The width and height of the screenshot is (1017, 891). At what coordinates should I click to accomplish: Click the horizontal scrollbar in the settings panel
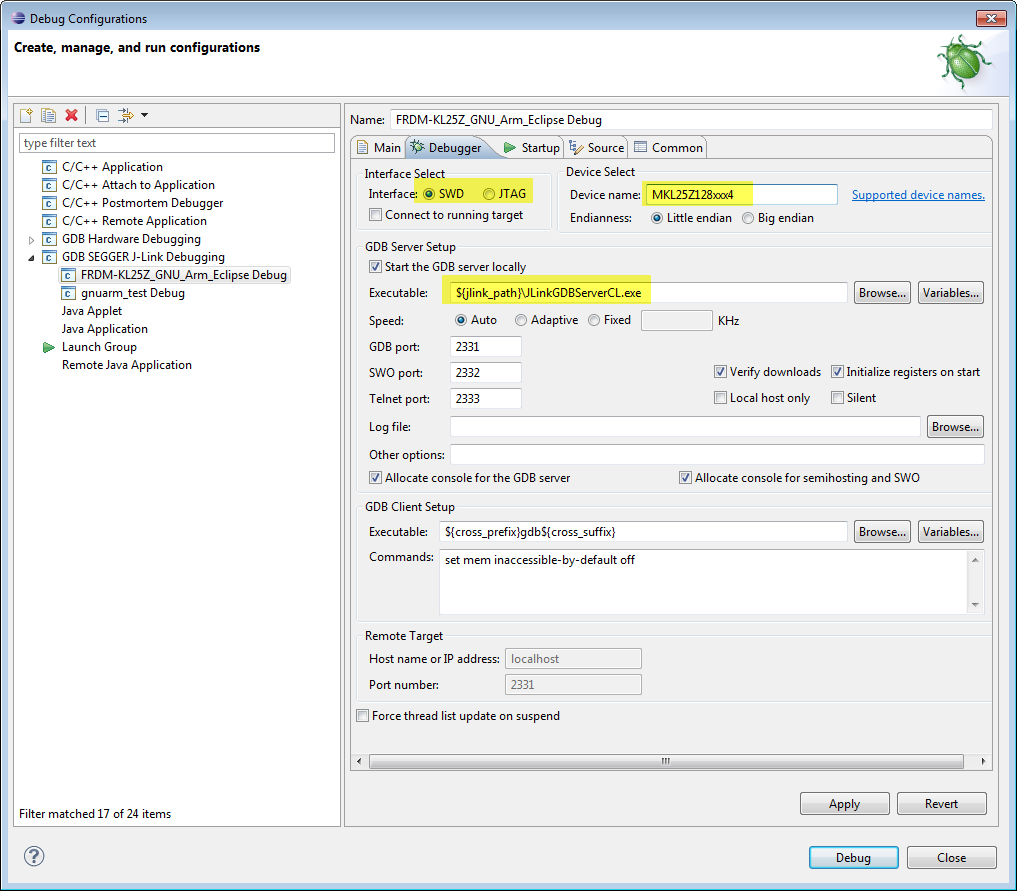click(665, 761)
